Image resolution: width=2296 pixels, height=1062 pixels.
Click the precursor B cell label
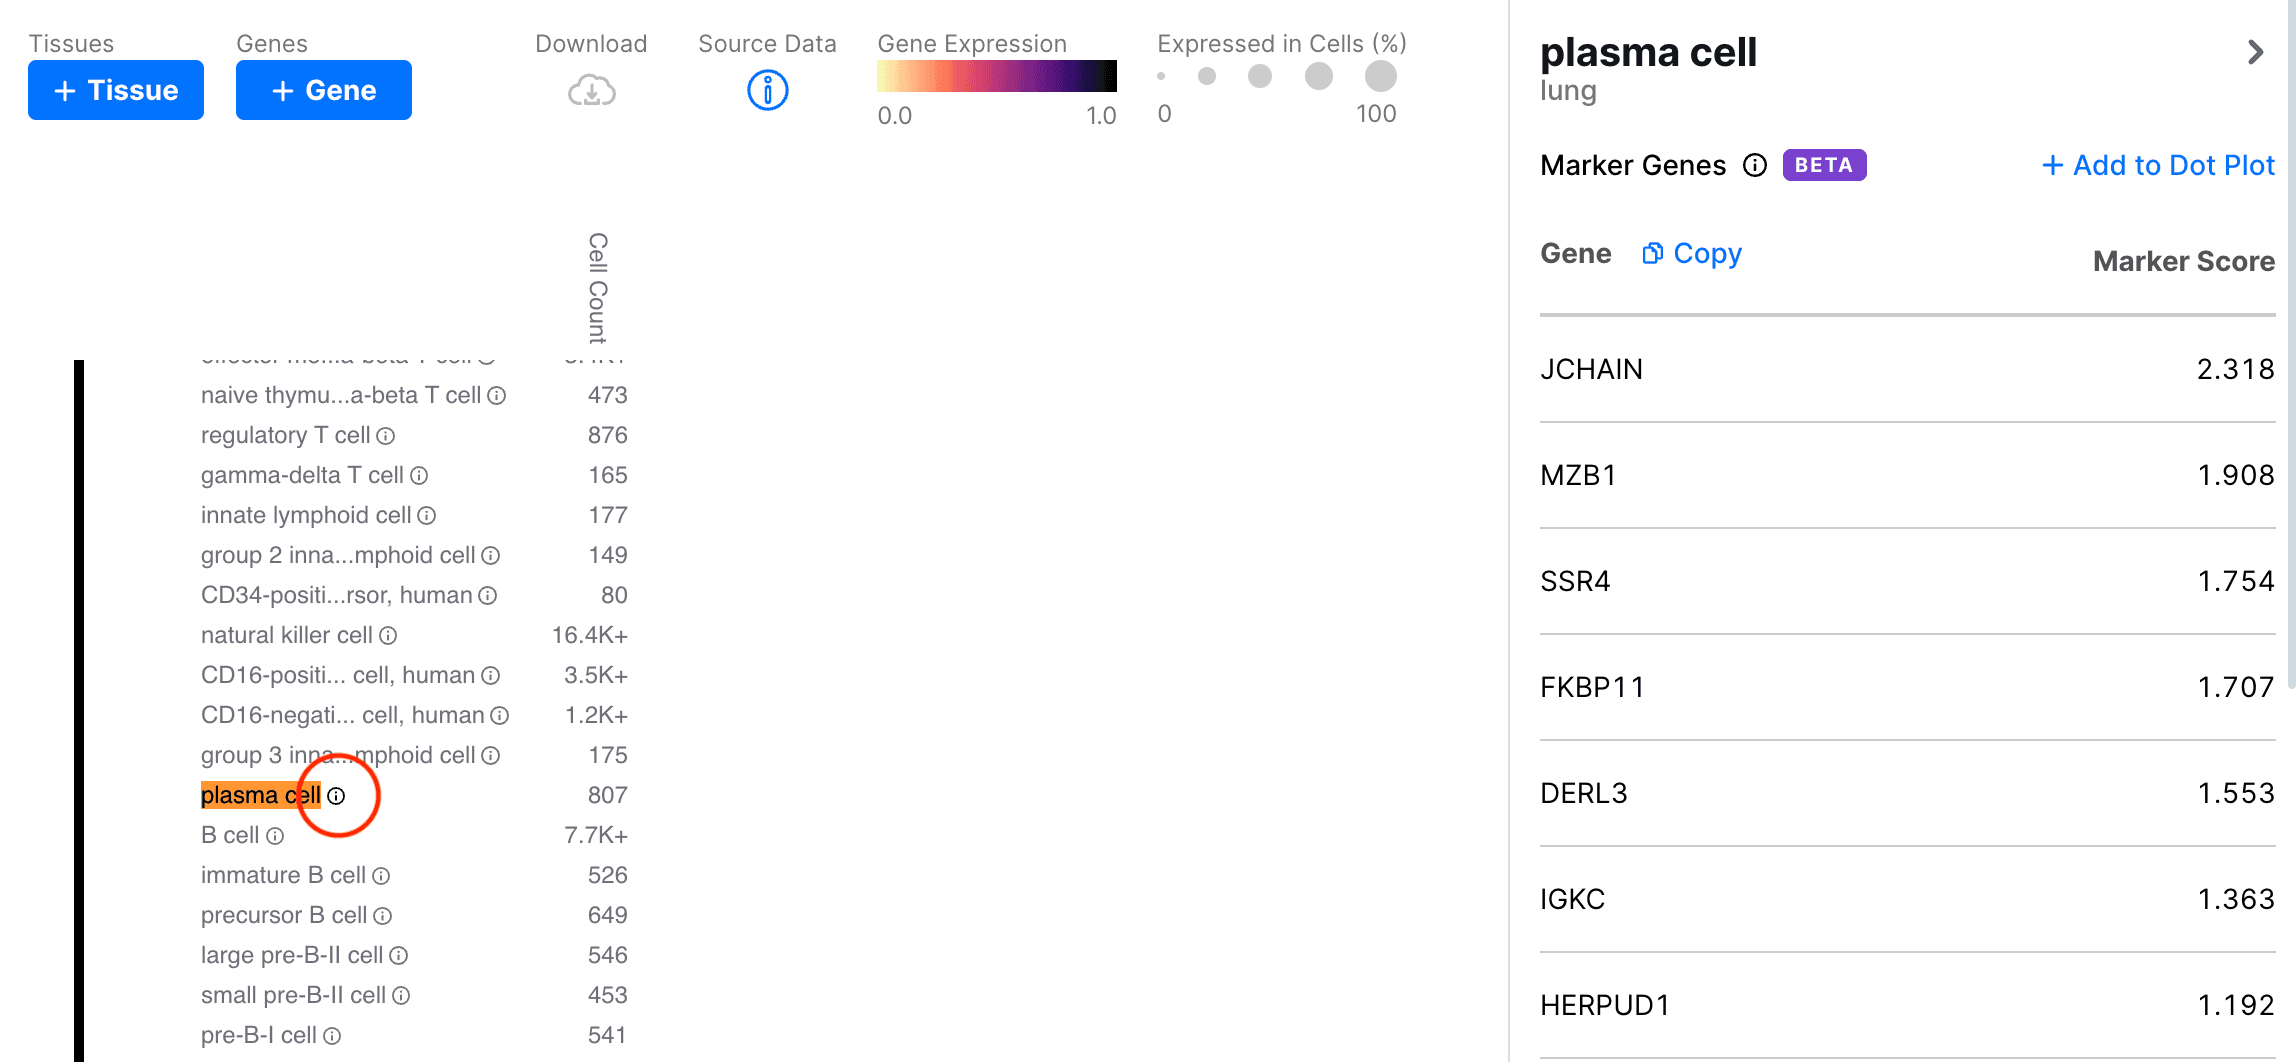click(x=284, y=916)
